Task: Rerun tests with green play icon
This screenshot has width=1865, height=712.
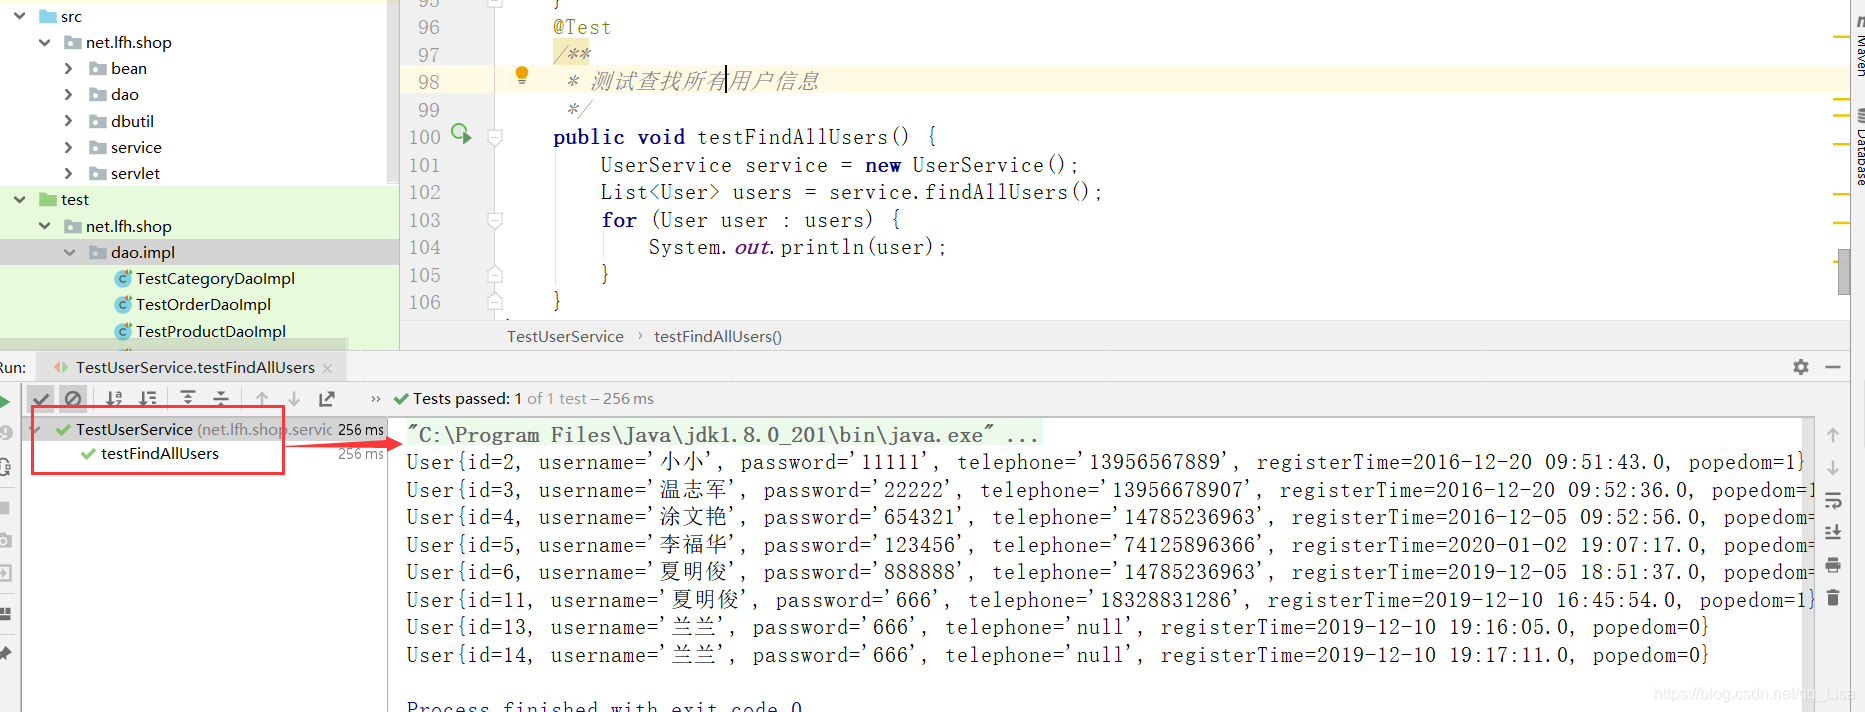Action: [x=5, y=401]
